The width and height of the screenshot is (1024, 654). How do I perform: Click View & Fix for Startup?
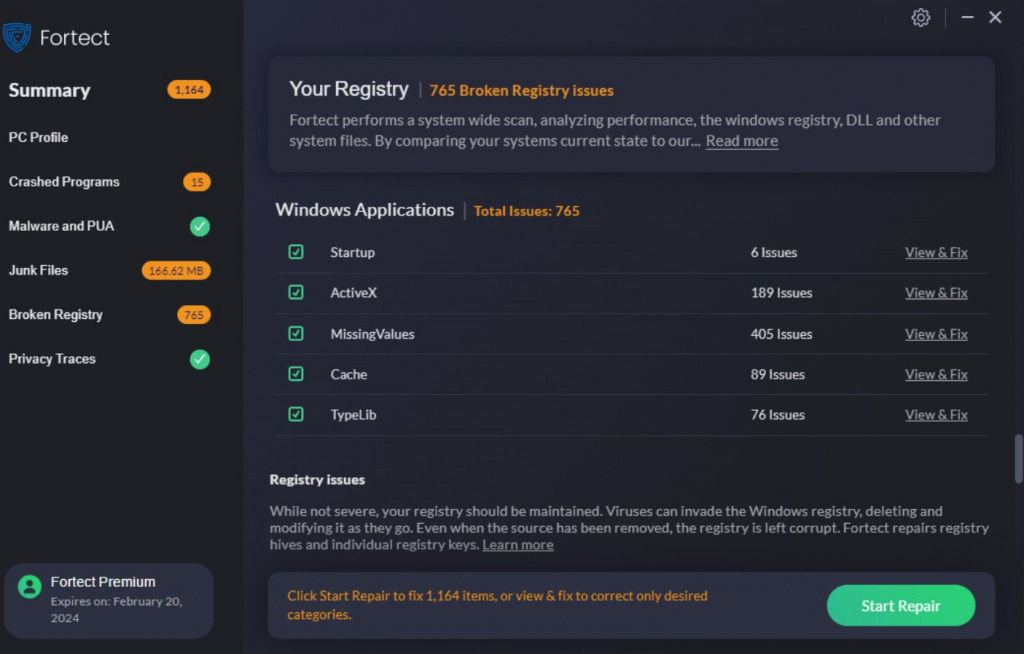point(936,252)
